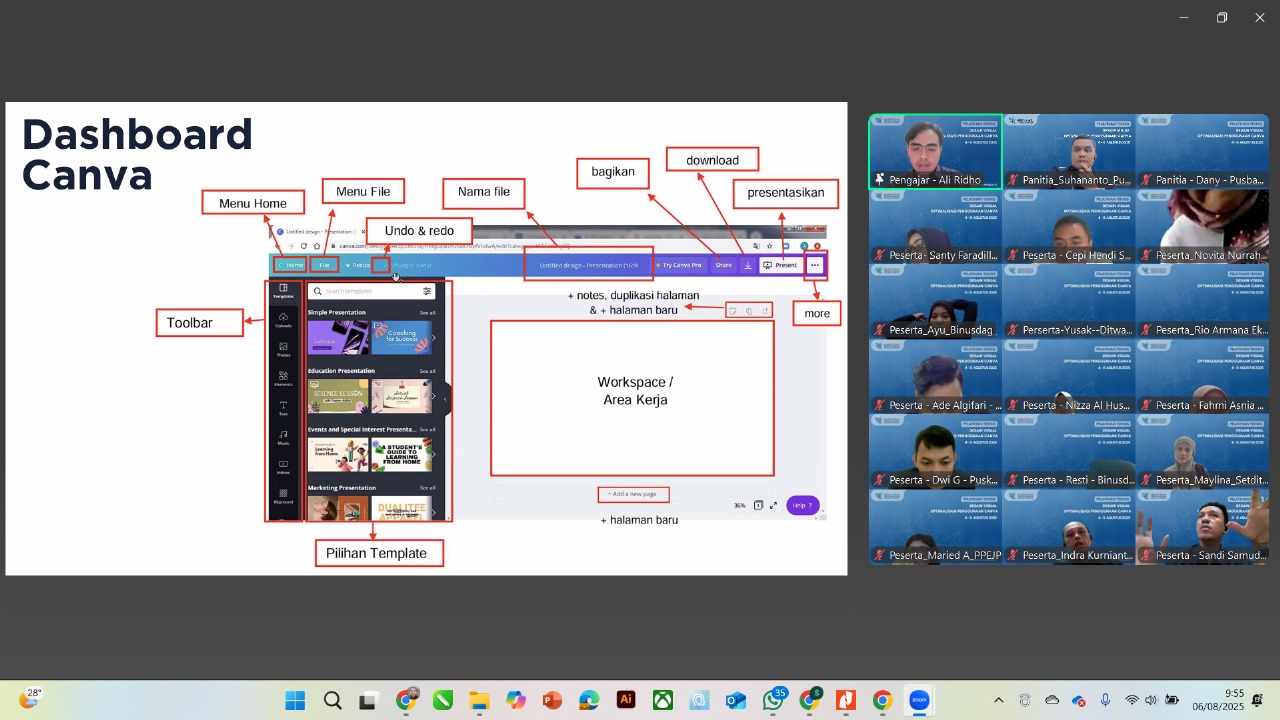The height and width of the screenshot is (720, 1280).
Task: Select Panitia_Suhananto video tile
Action: 1069,151
